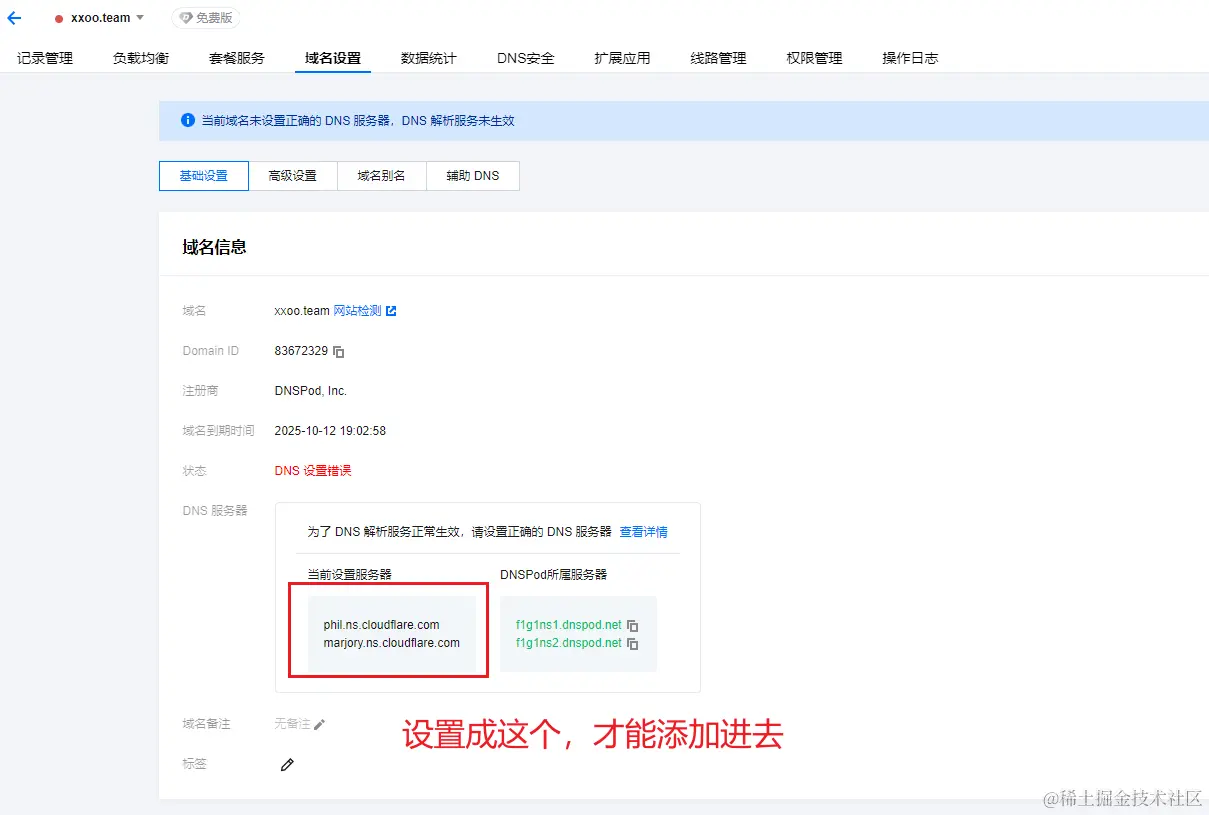
Task: Click the info icon in DNS warning banner
Action: click(187, 120)
